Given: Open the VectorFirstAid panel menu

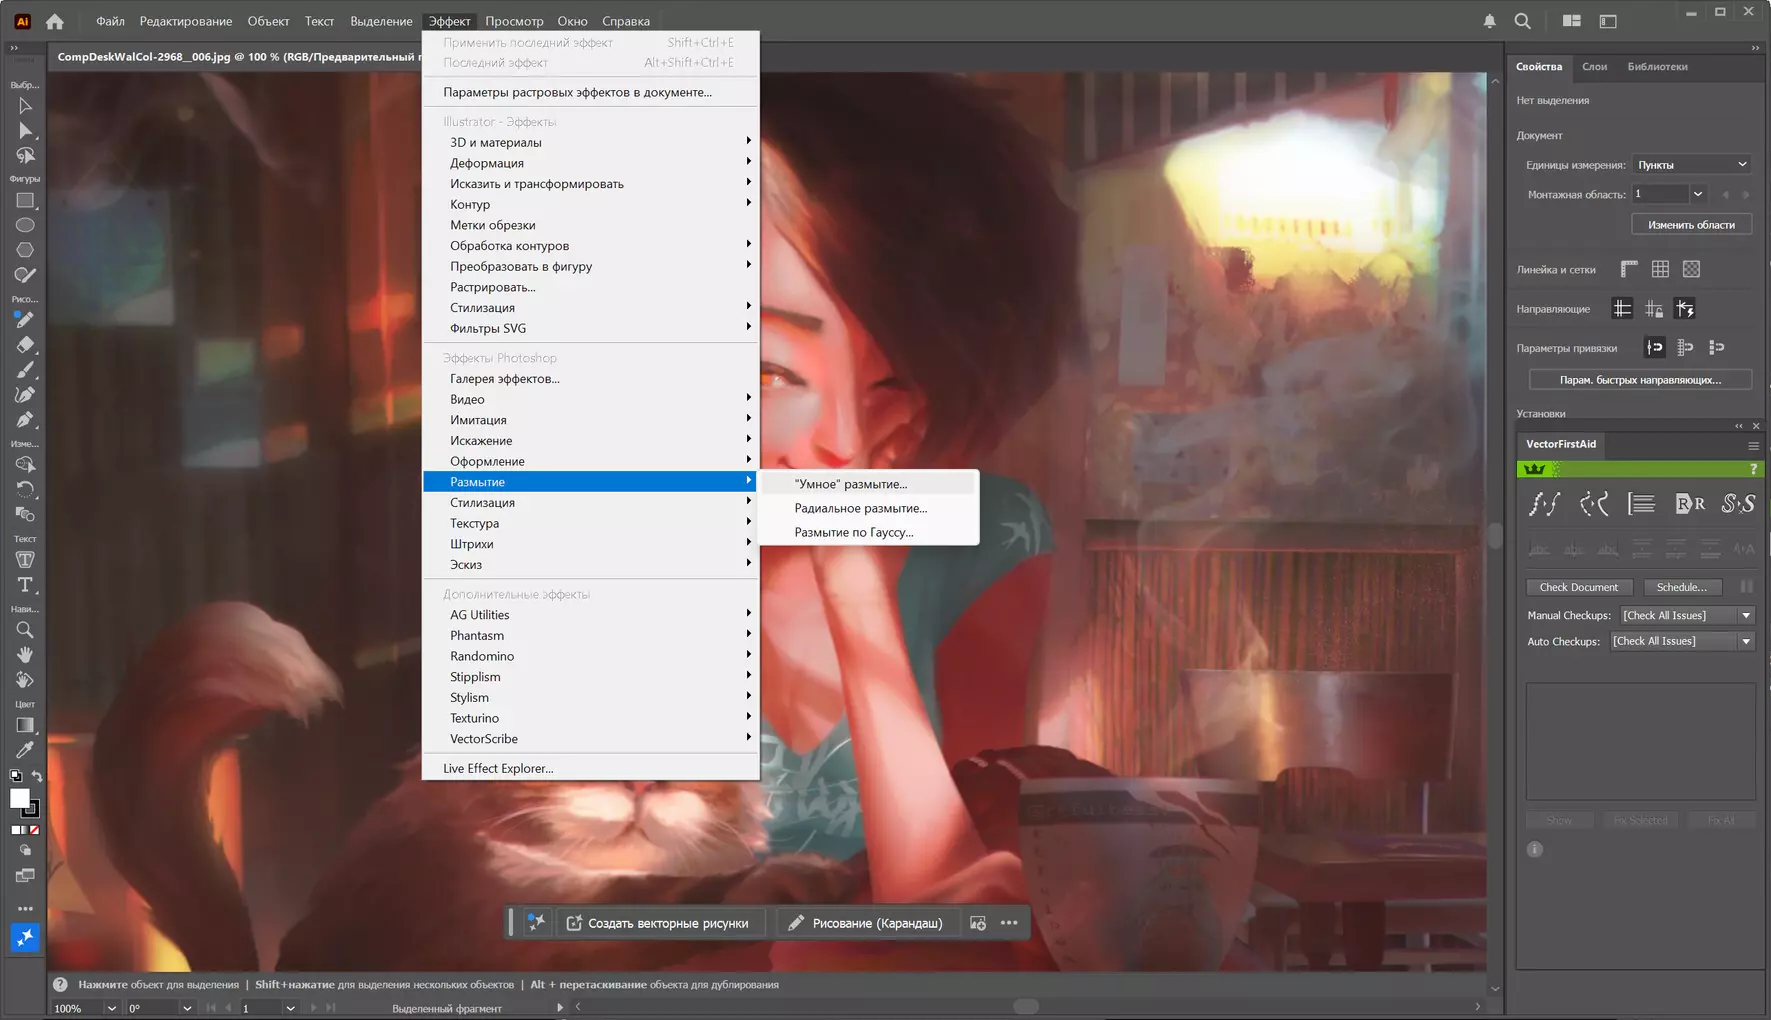Looking at the screenshot, I should [x=1753, y=445].
